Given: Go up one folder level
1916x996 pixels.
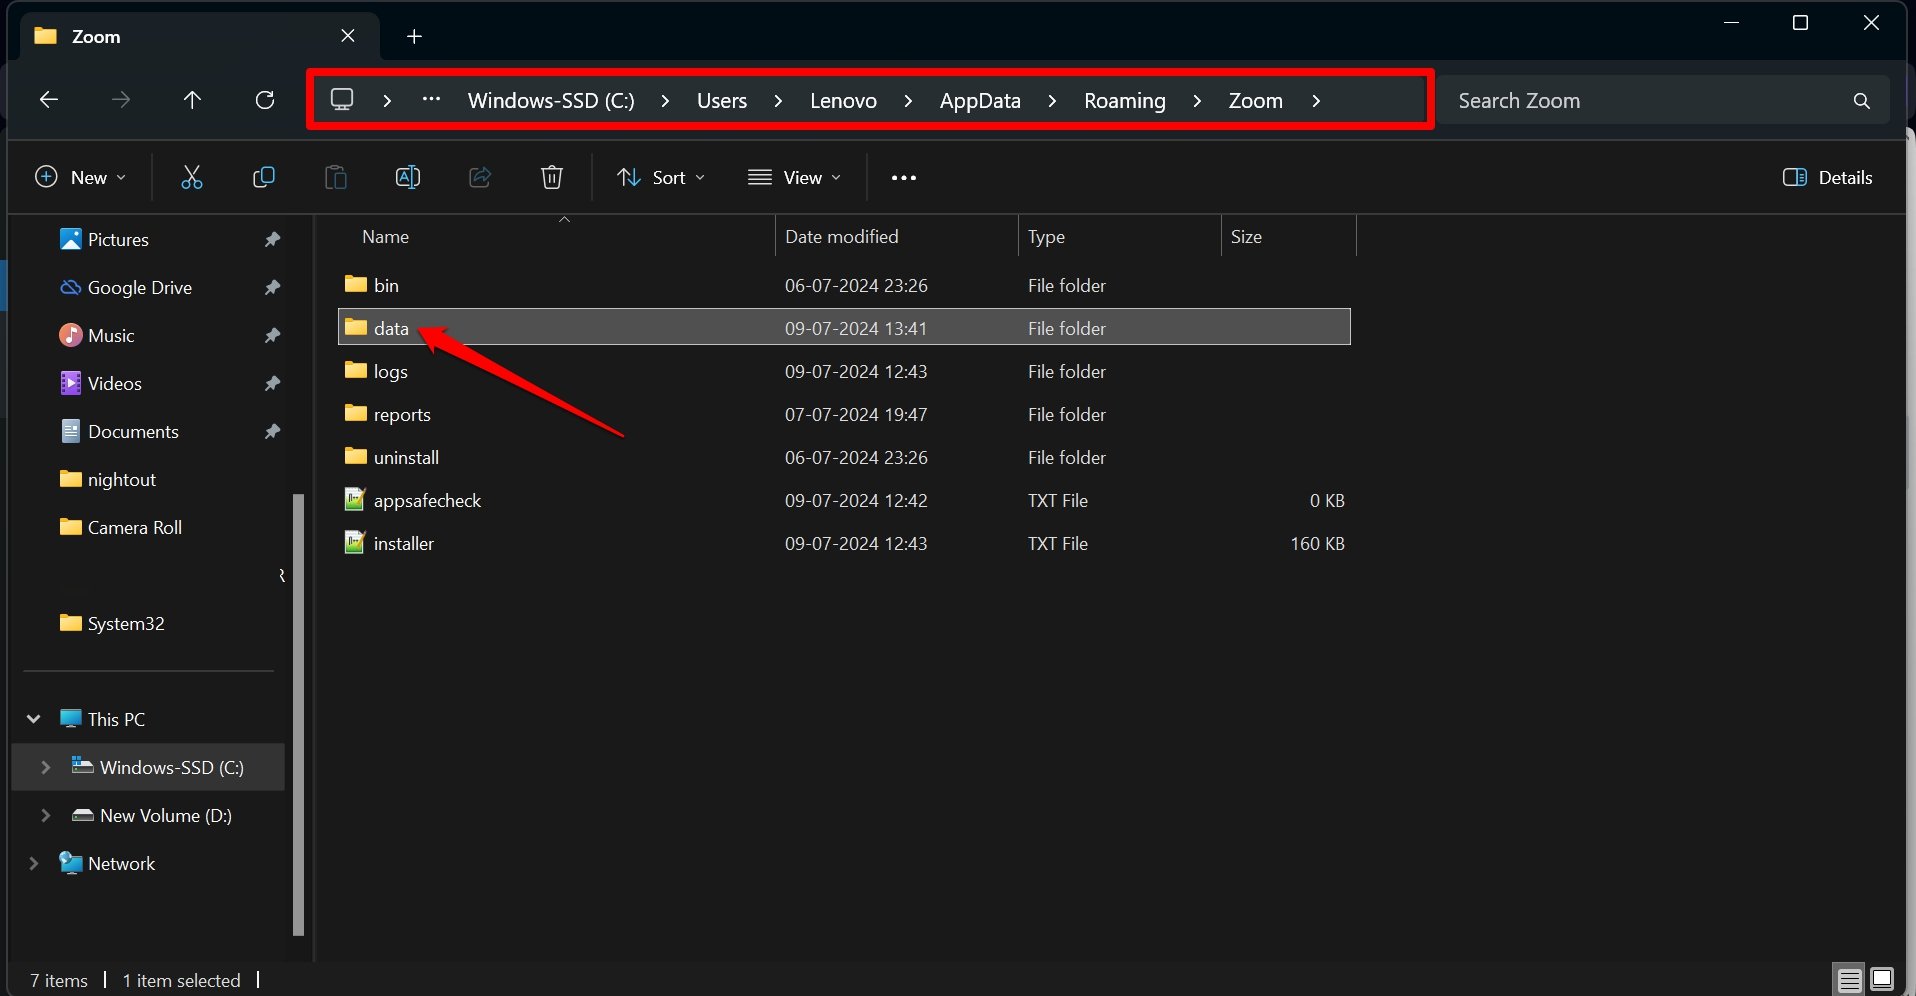Looking at the screenshot, I should (x=192, y=100).
